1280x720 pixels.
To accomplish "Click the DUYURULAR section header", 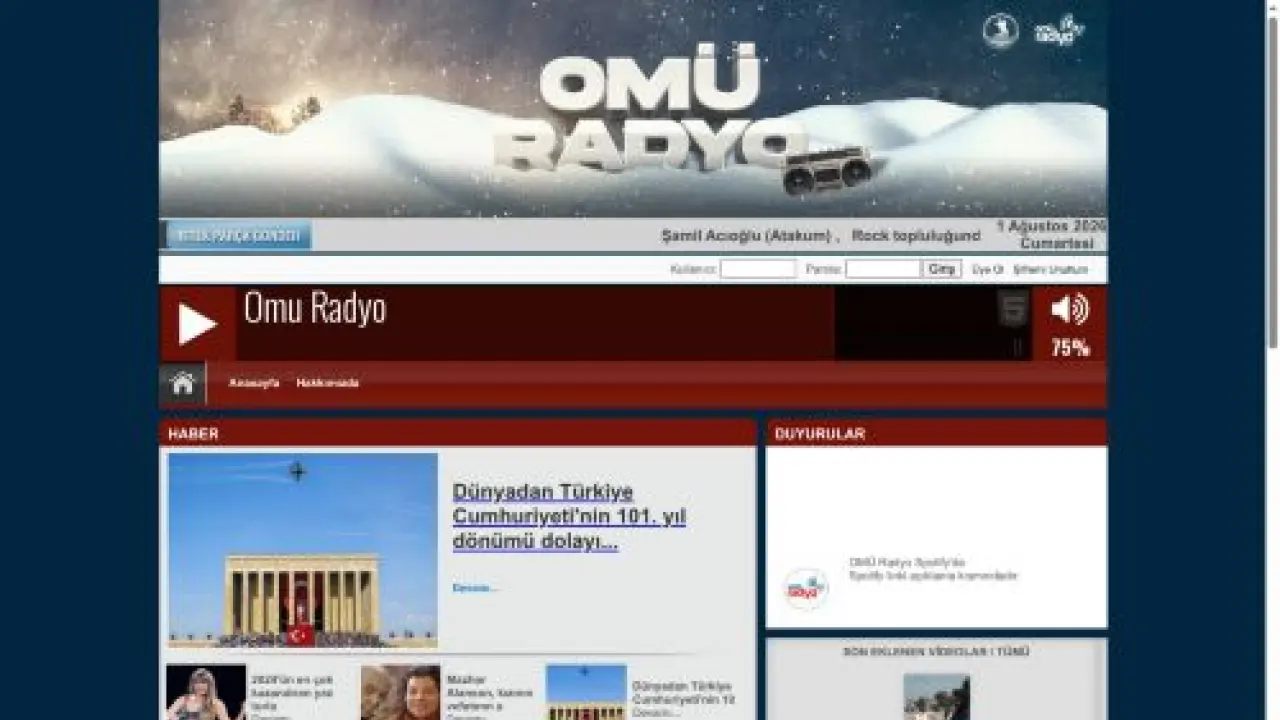I will pyautogui.click(x=820, y=434).
